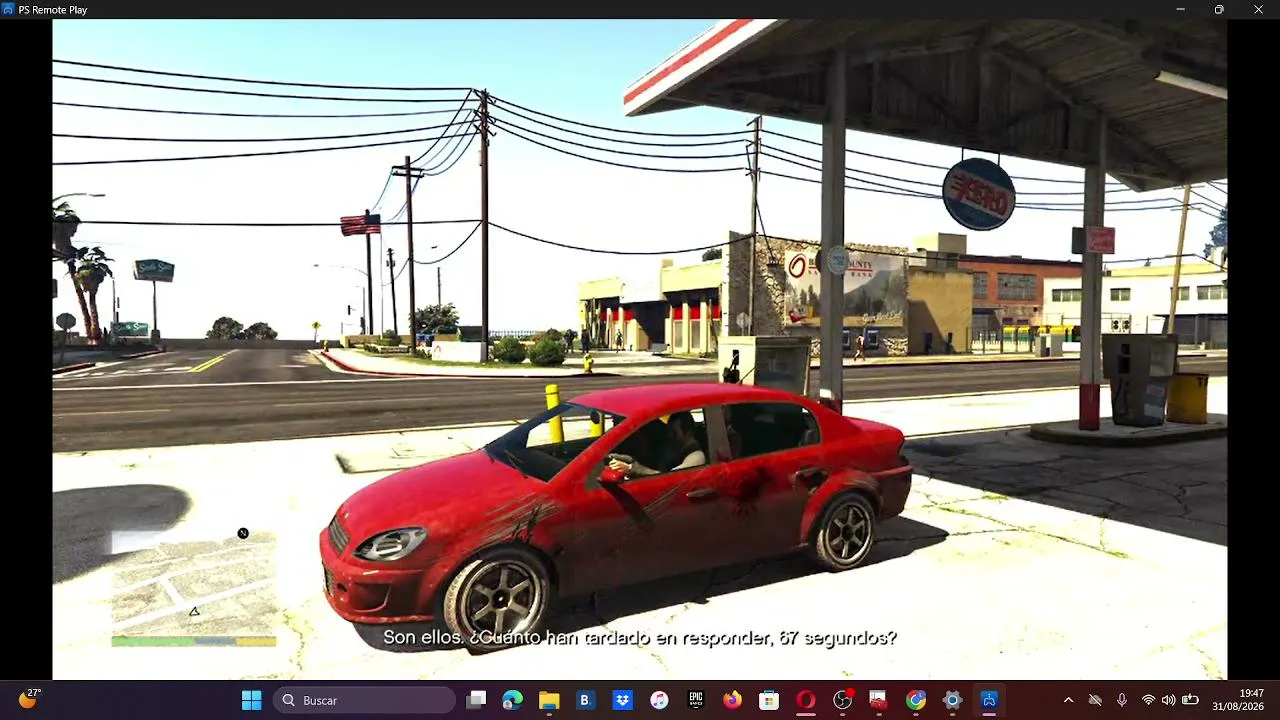Open the music app taskbar icon
The width and height of the screenshot is (1280, 720).
659,700
